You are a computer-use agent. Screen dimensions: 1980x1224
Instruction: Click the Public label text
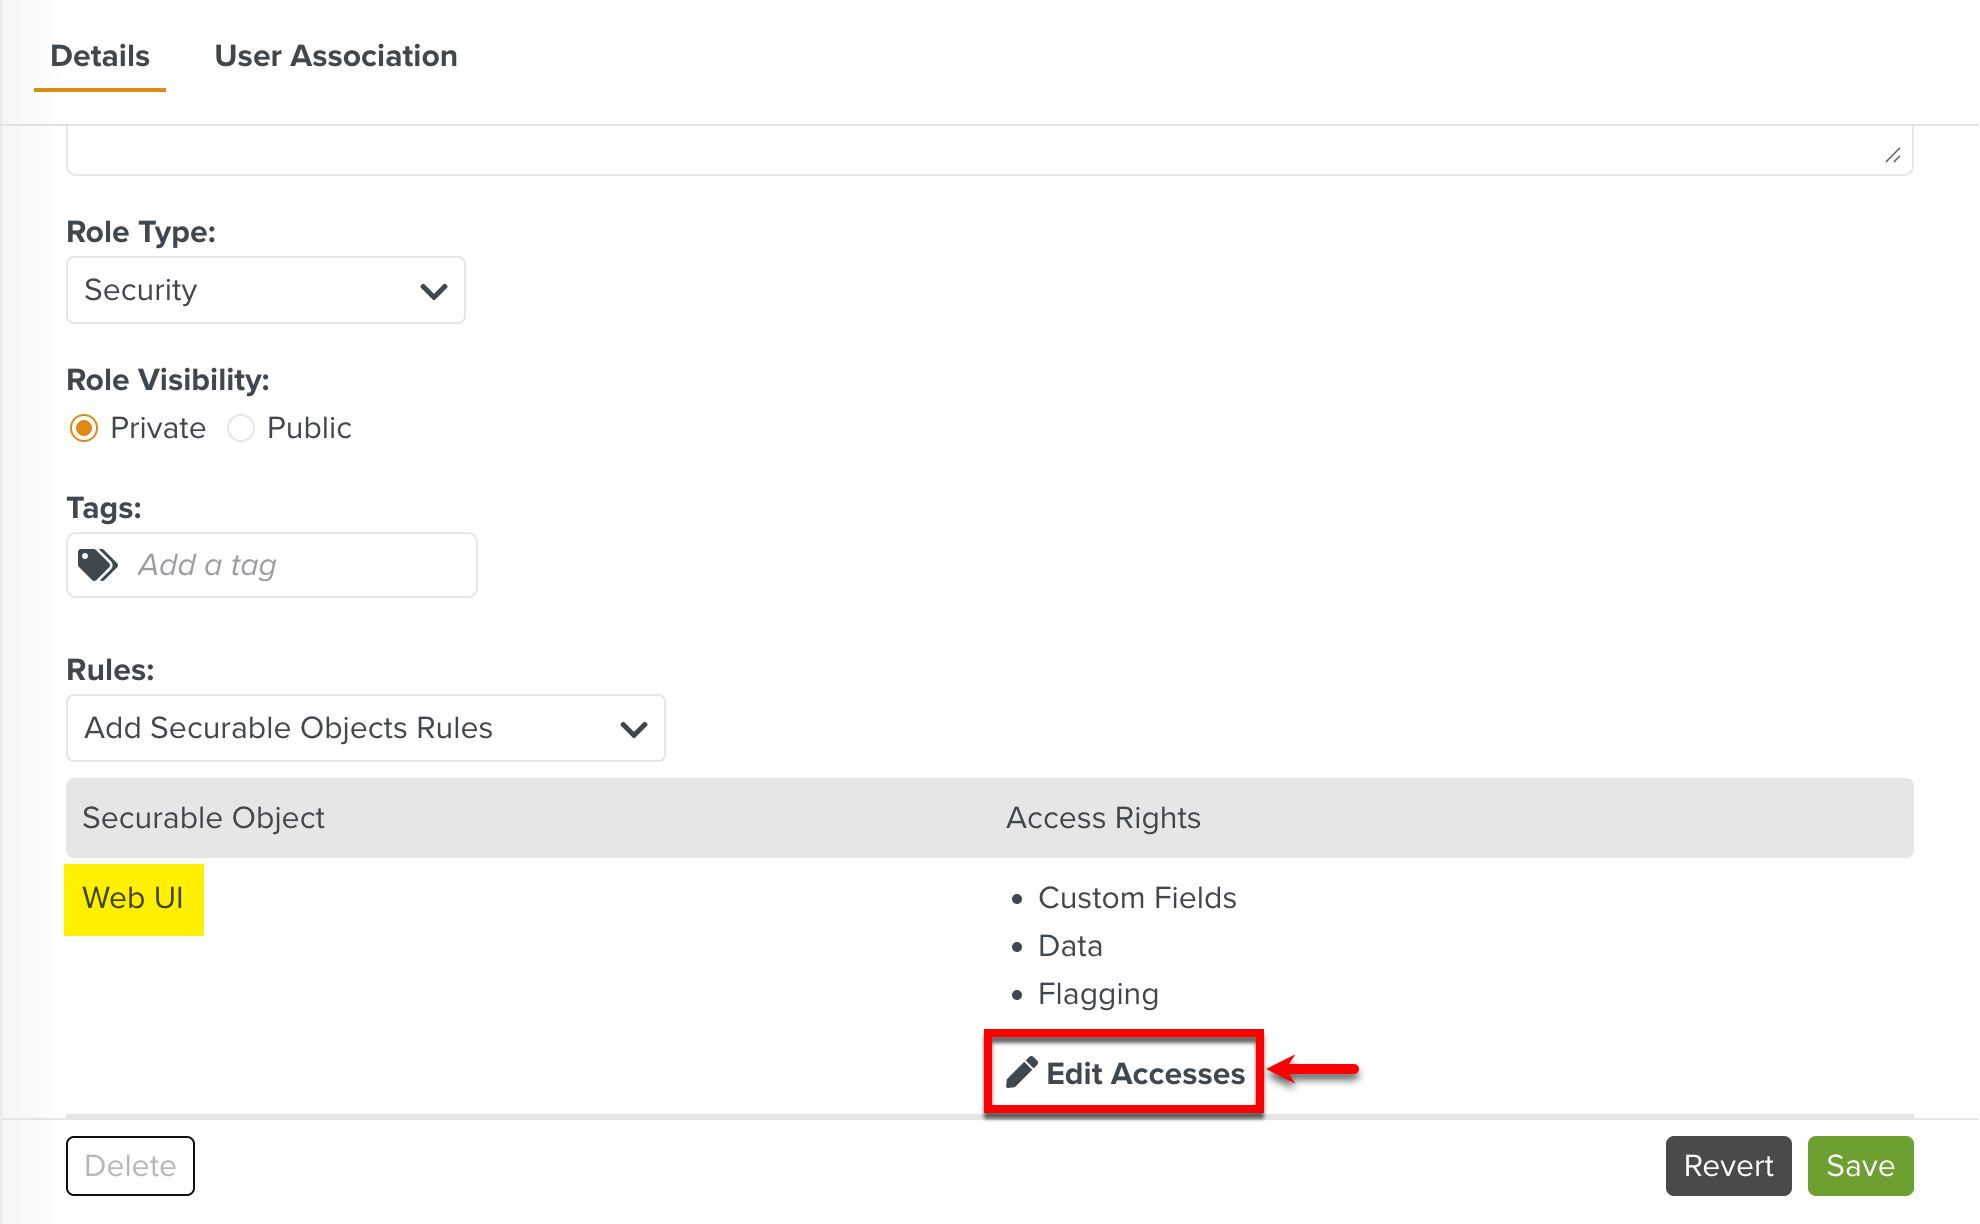pos(309,428)
